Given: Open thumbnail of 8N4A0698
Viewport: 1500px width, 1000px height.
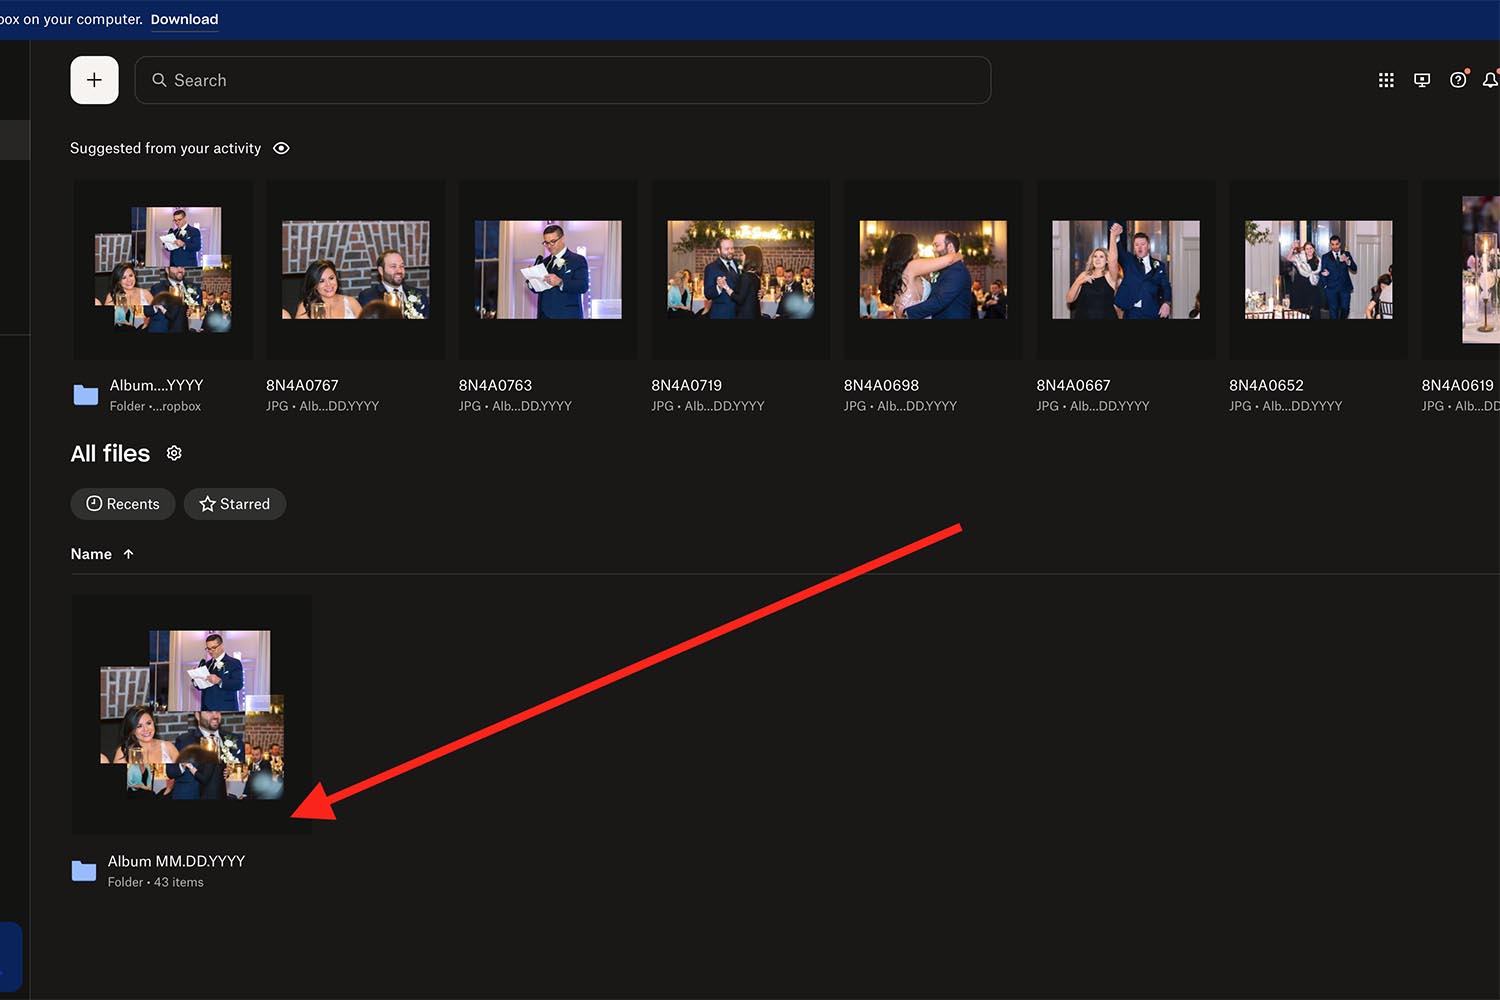Looking at the screenshot, I should pyautogui.click(x=933, y=270).
